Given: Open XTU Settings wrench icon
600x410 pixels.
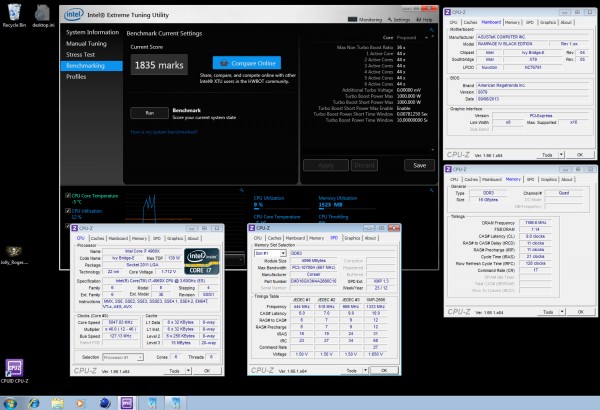Looking at the screenshot, I should pyautogui.click(x=390, y=20).
